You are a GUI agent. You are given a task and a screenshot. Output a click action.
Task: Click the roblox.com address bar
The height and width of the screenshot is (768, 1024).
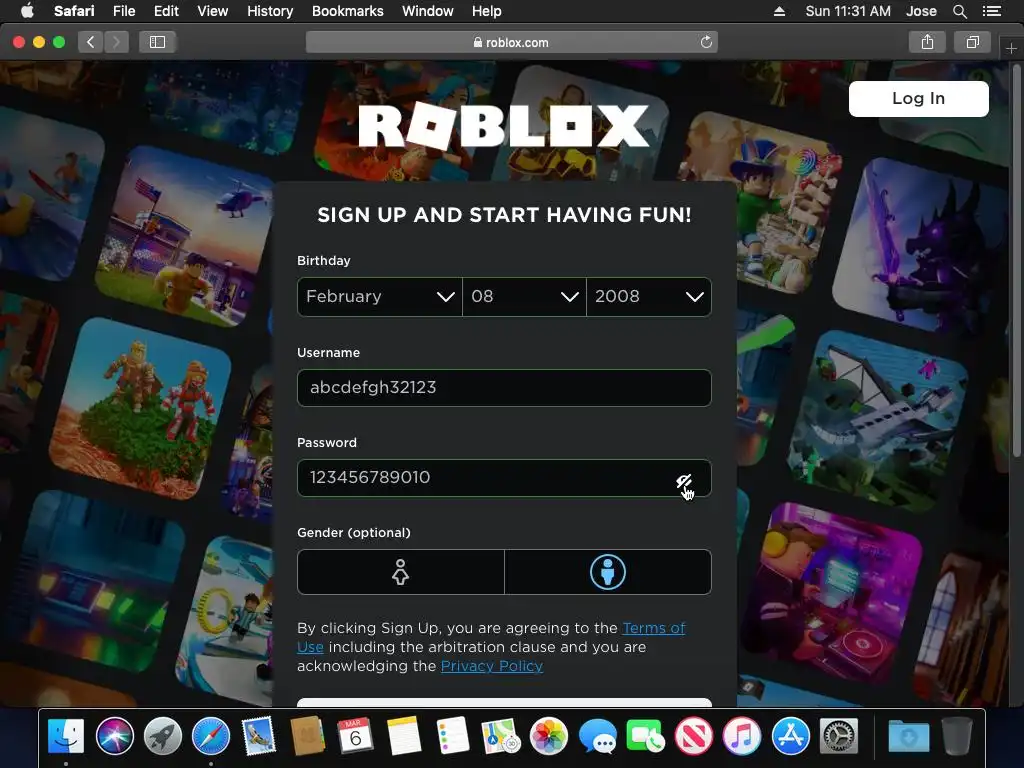tap(511, 42)
